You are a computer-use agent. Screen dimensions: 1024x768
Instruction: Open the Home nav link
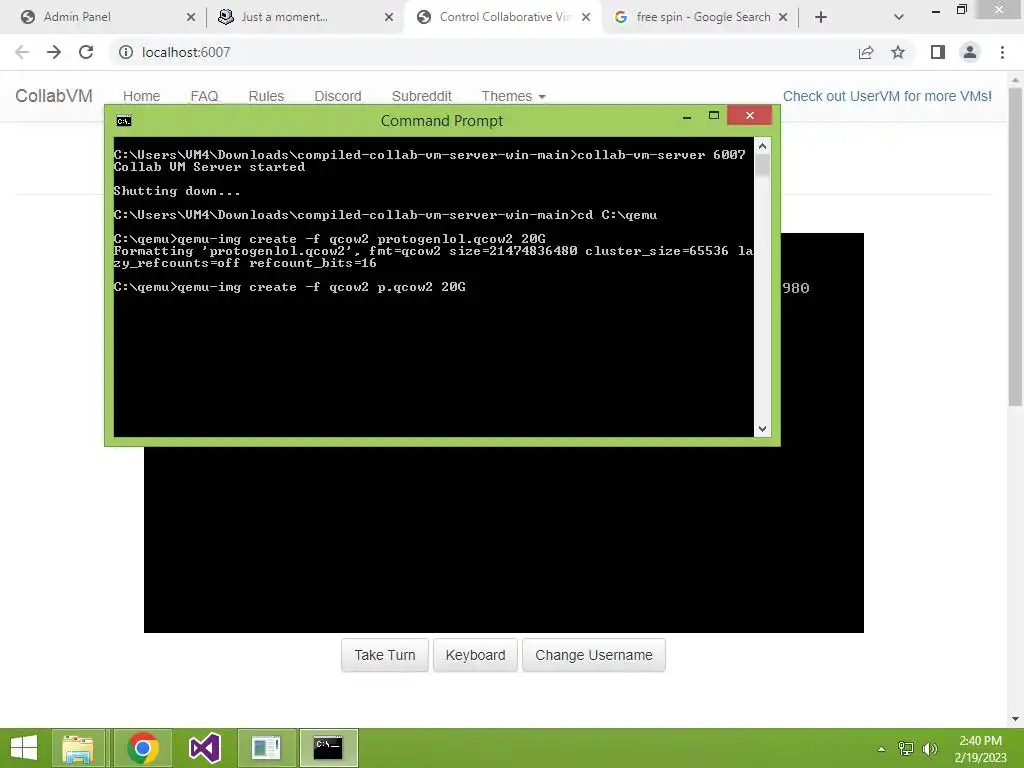141,96
